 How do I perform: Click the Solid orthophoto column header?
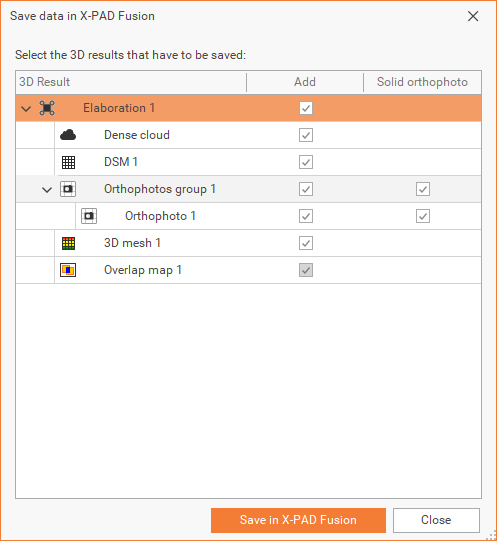click(422, 82)
